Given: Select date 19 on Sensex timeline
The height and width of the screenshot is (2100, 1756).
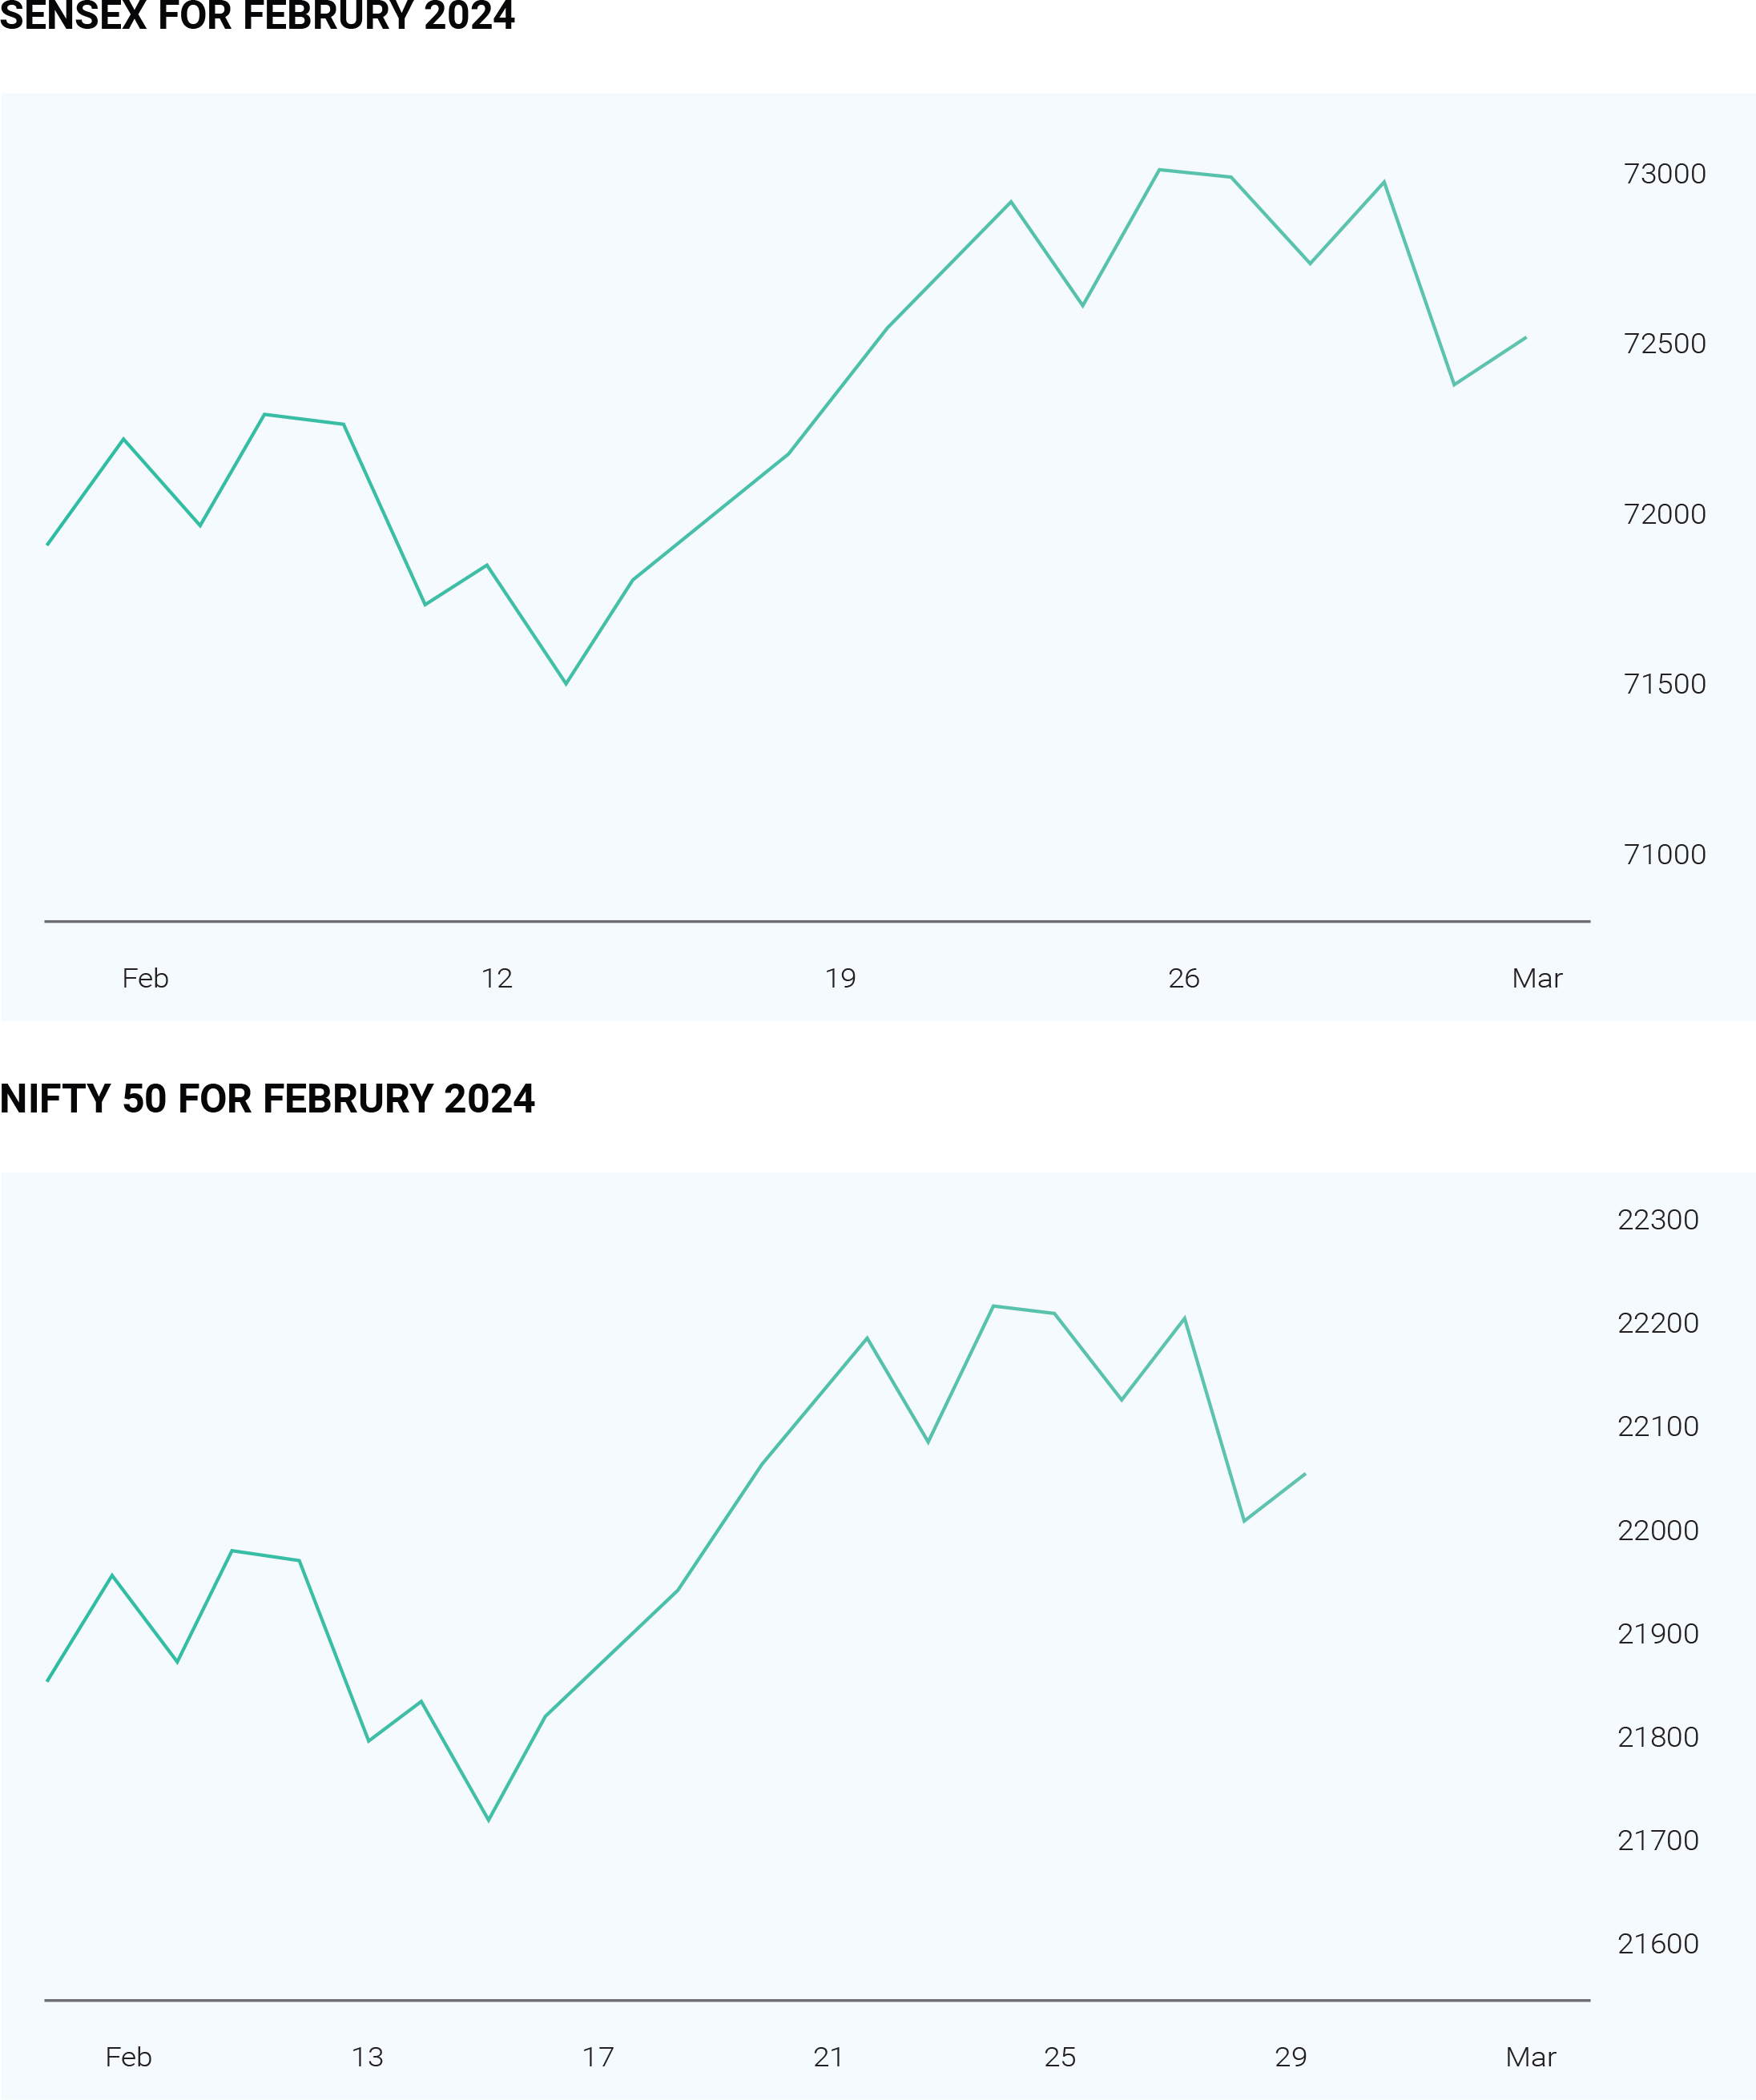Looking at the screenshot, I should point(840,979).
